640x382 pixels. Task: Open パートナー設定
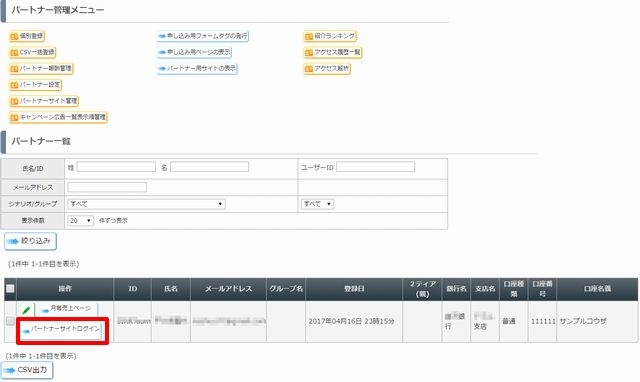(35, 85)
